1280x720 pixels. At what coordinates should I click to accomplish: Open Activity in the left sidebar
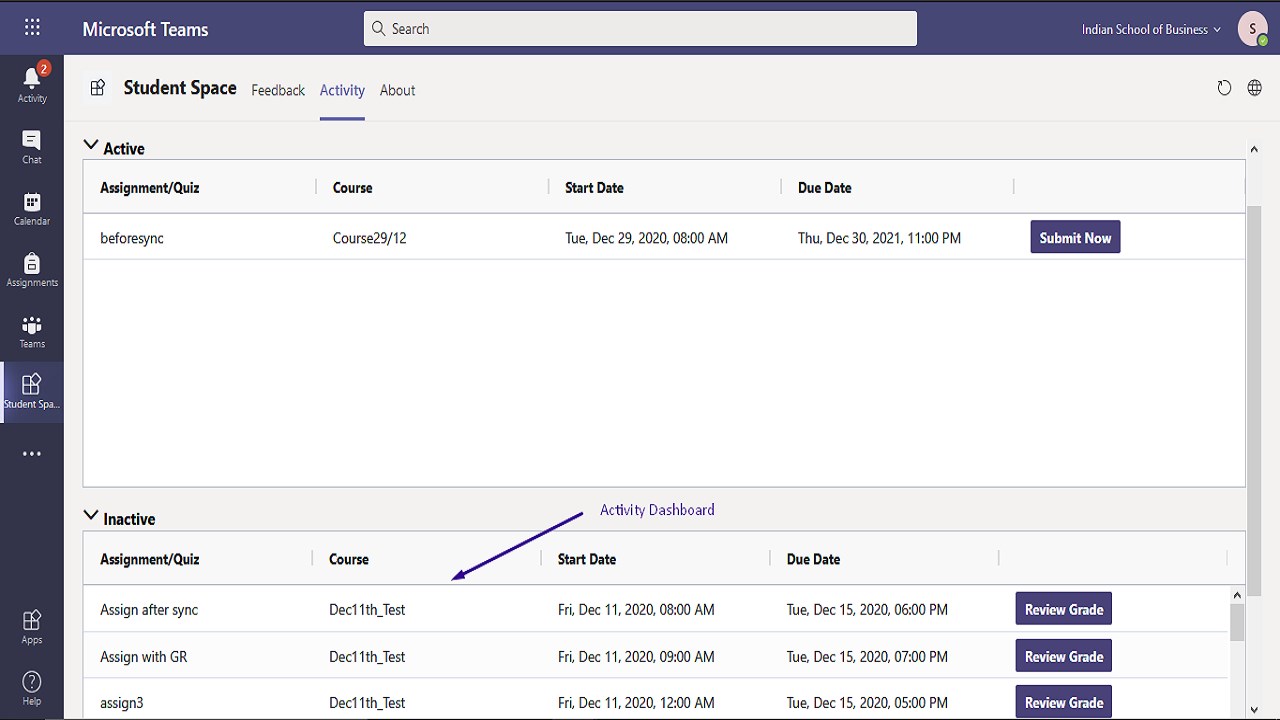(x=32, y=83)
